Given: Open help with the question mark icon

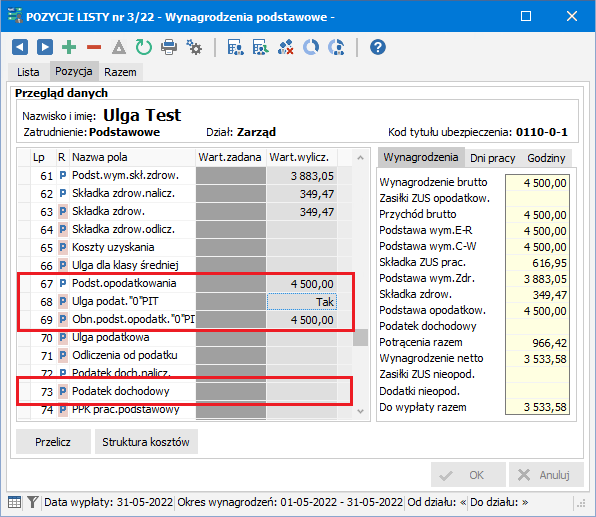Looking at the screenshot, I should (x=378, y=48).
